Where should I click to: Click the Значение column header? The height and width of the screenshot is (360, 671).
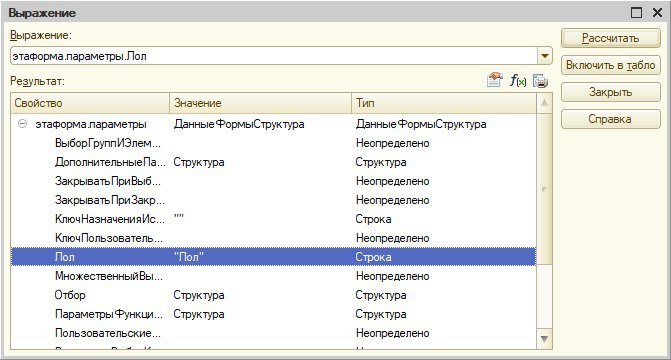pos(261,103)
